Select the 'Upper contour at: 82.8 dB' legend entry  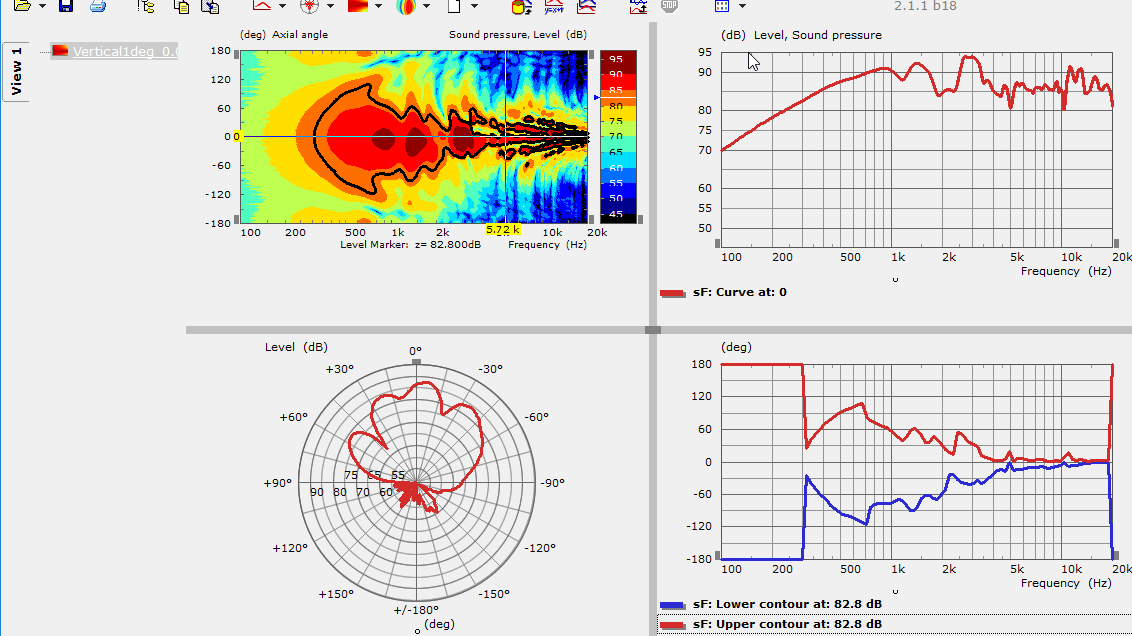tap(788, 624)
